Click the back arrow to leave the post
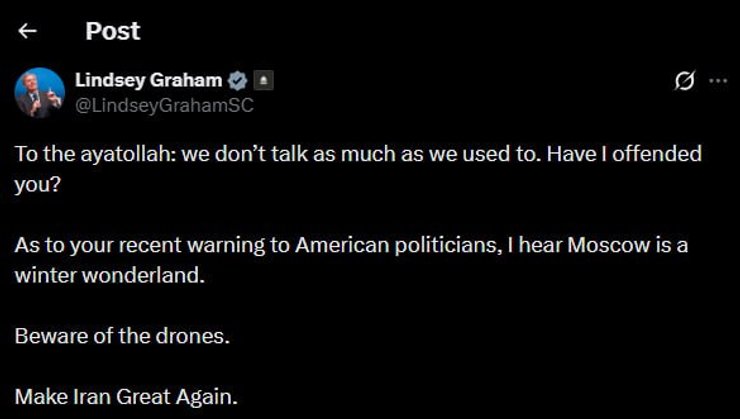Viewport: 740px width, 419px height. (x=27, y=31)
